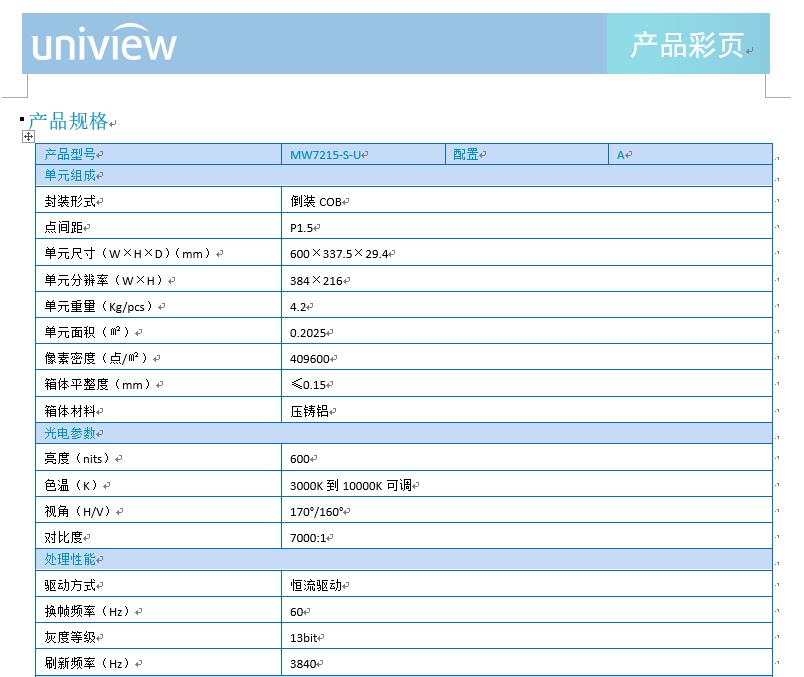Click the 170°/160° viewing angle value
The height and width of the screenshot is (677, 804).
[x=317, y=511]
